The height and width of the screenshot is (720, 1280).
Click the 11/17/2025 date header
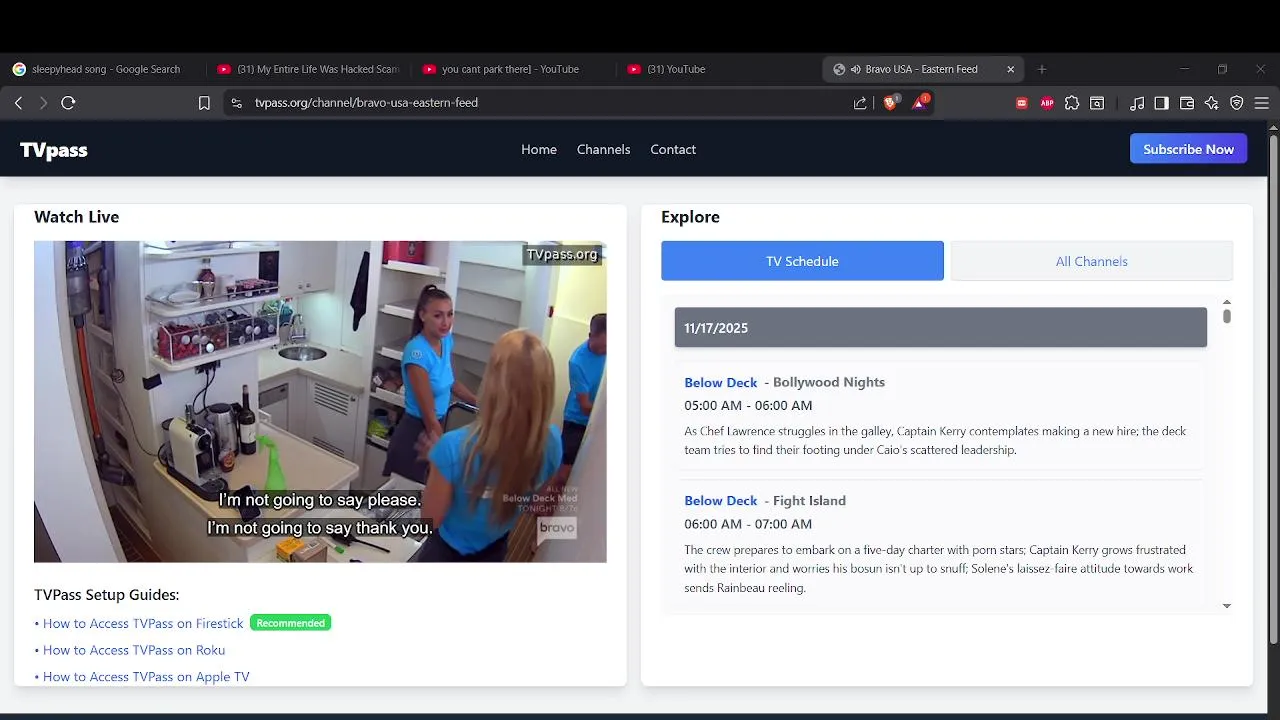[x=941, y=327]
